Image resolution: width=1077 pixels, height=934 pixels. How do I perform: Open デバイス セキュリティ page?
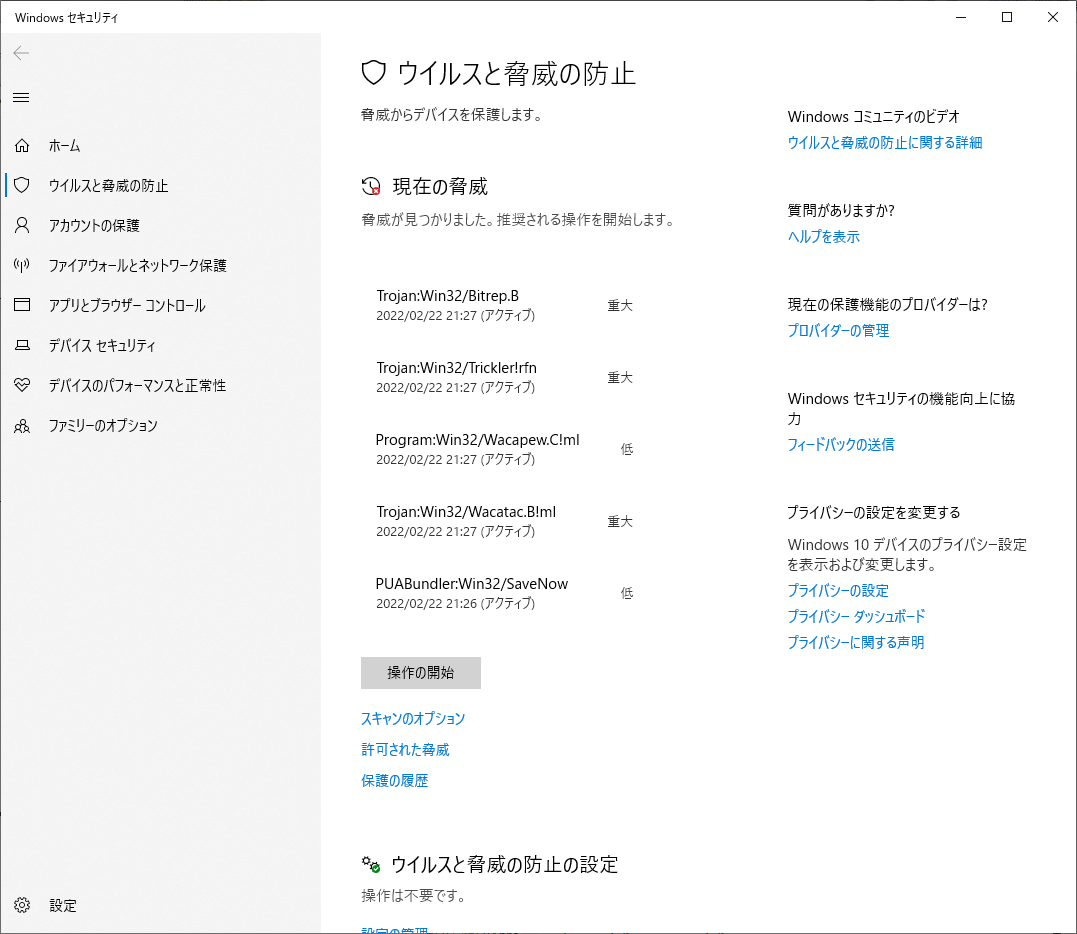tap(102, 345)
